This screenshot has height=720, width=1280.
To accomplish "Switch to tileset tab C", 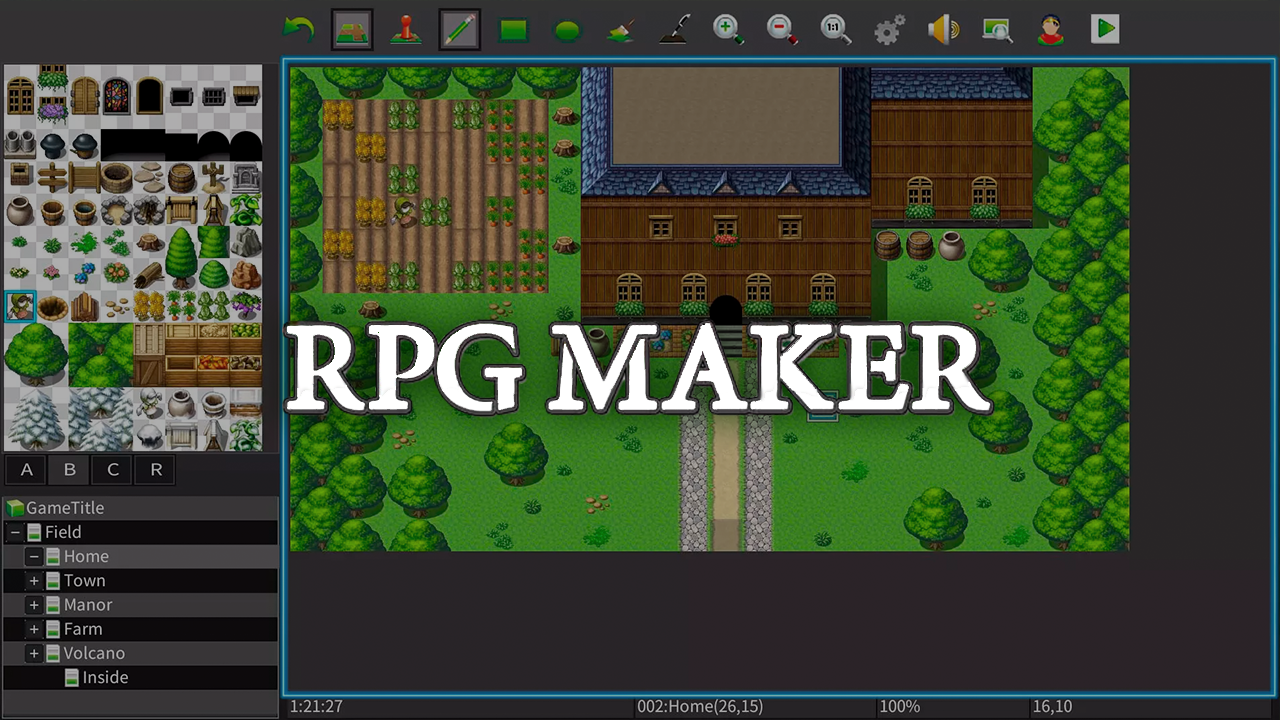I will (x=113, y=469).
